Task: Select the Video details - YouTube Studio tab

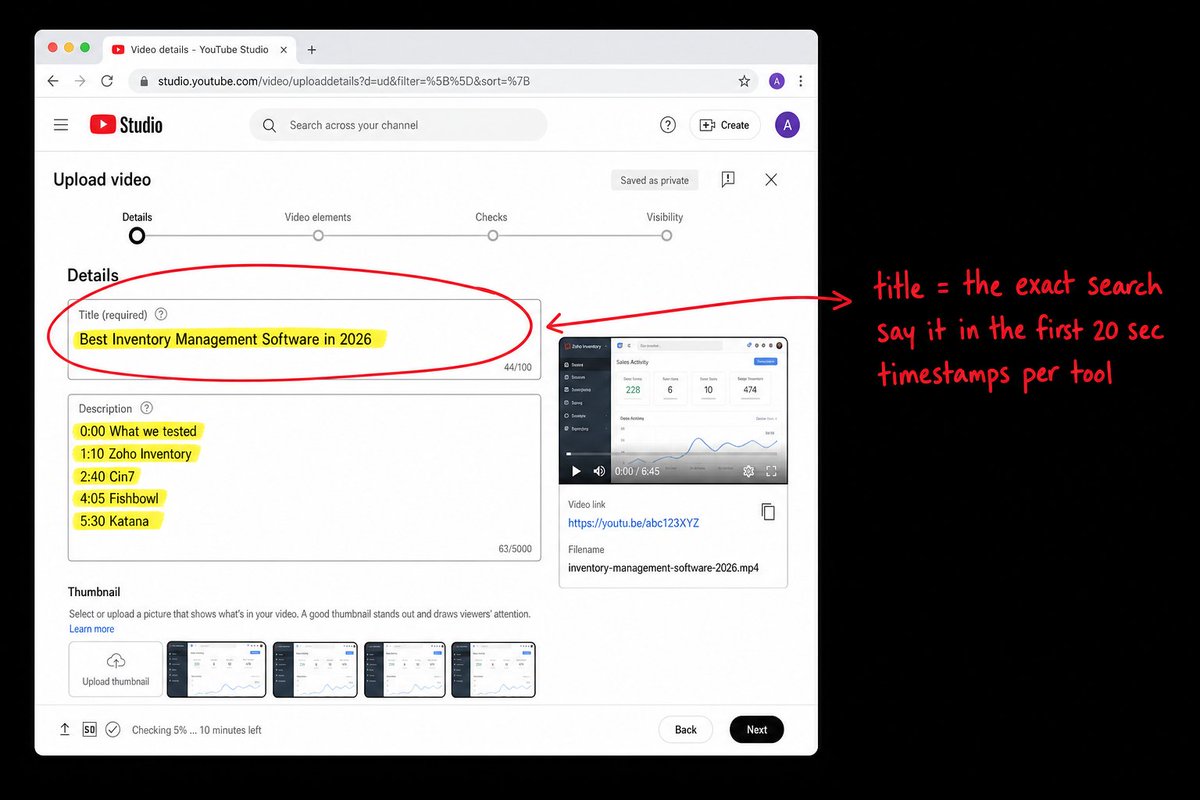Action: click(200, 49)
